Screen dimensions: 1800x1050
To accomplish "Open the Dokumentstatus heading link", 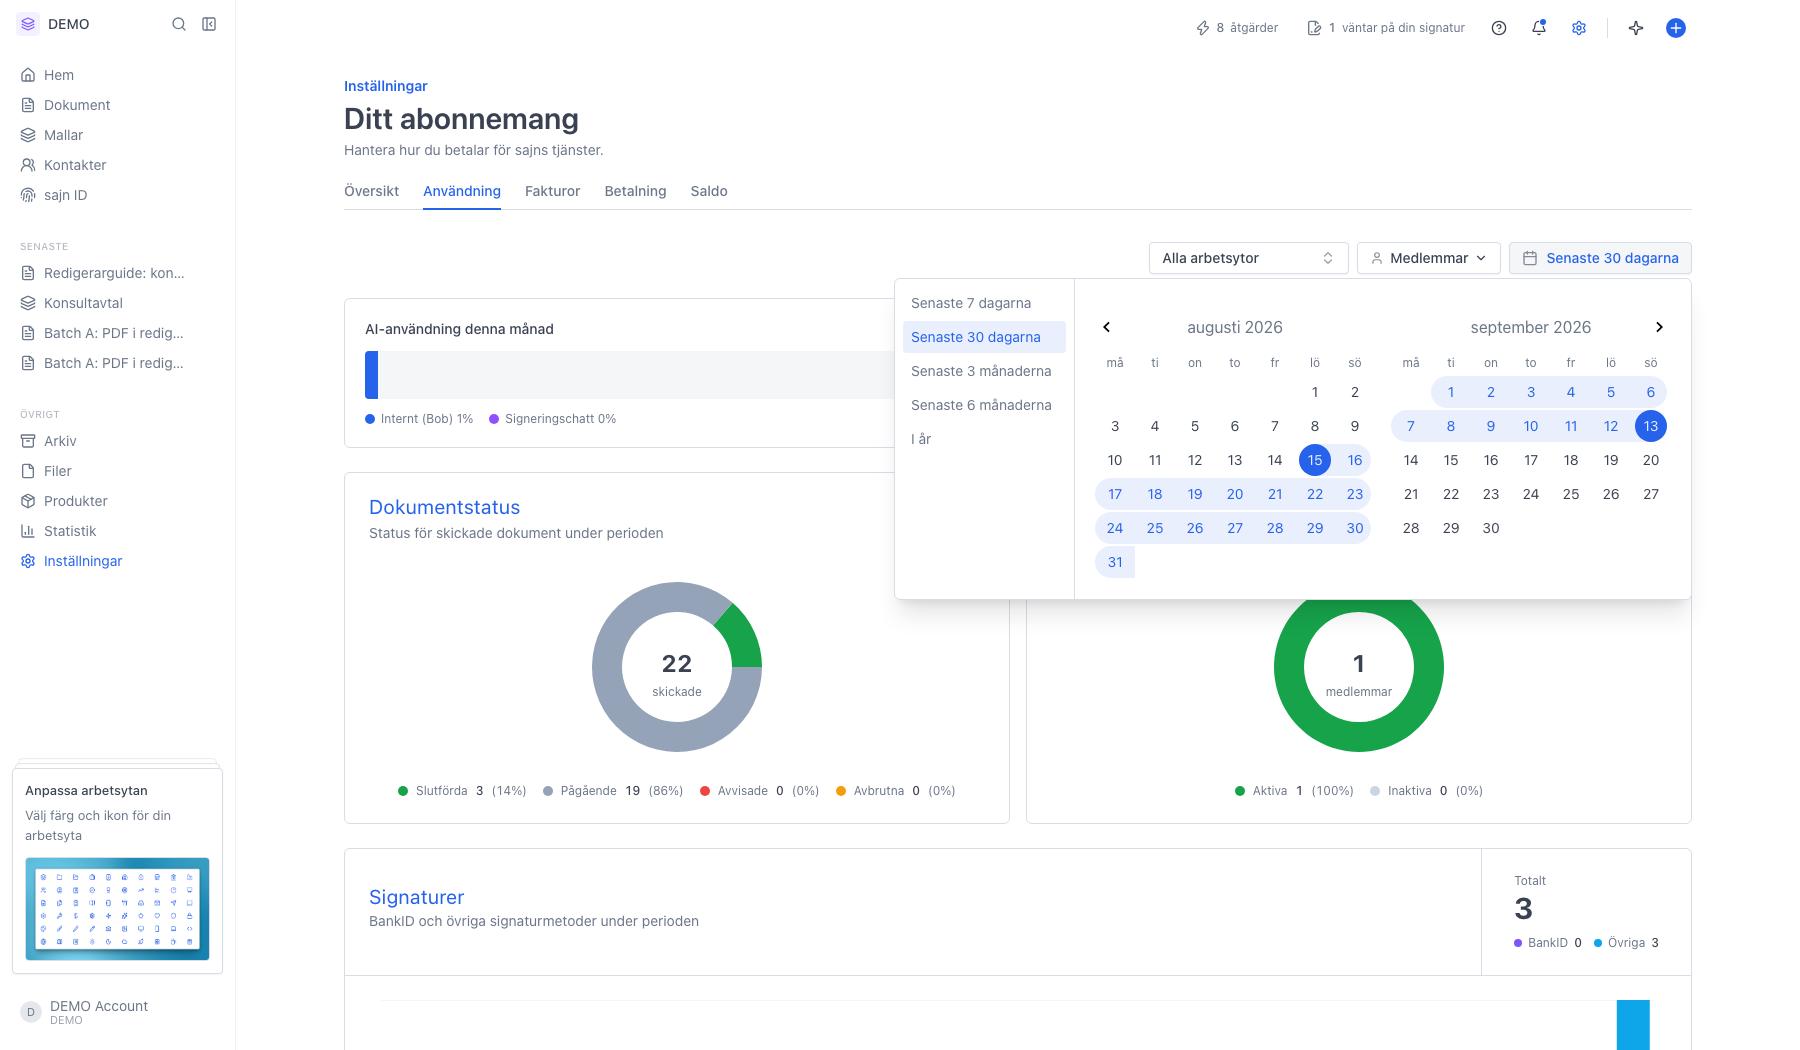I will click(444, 507).
